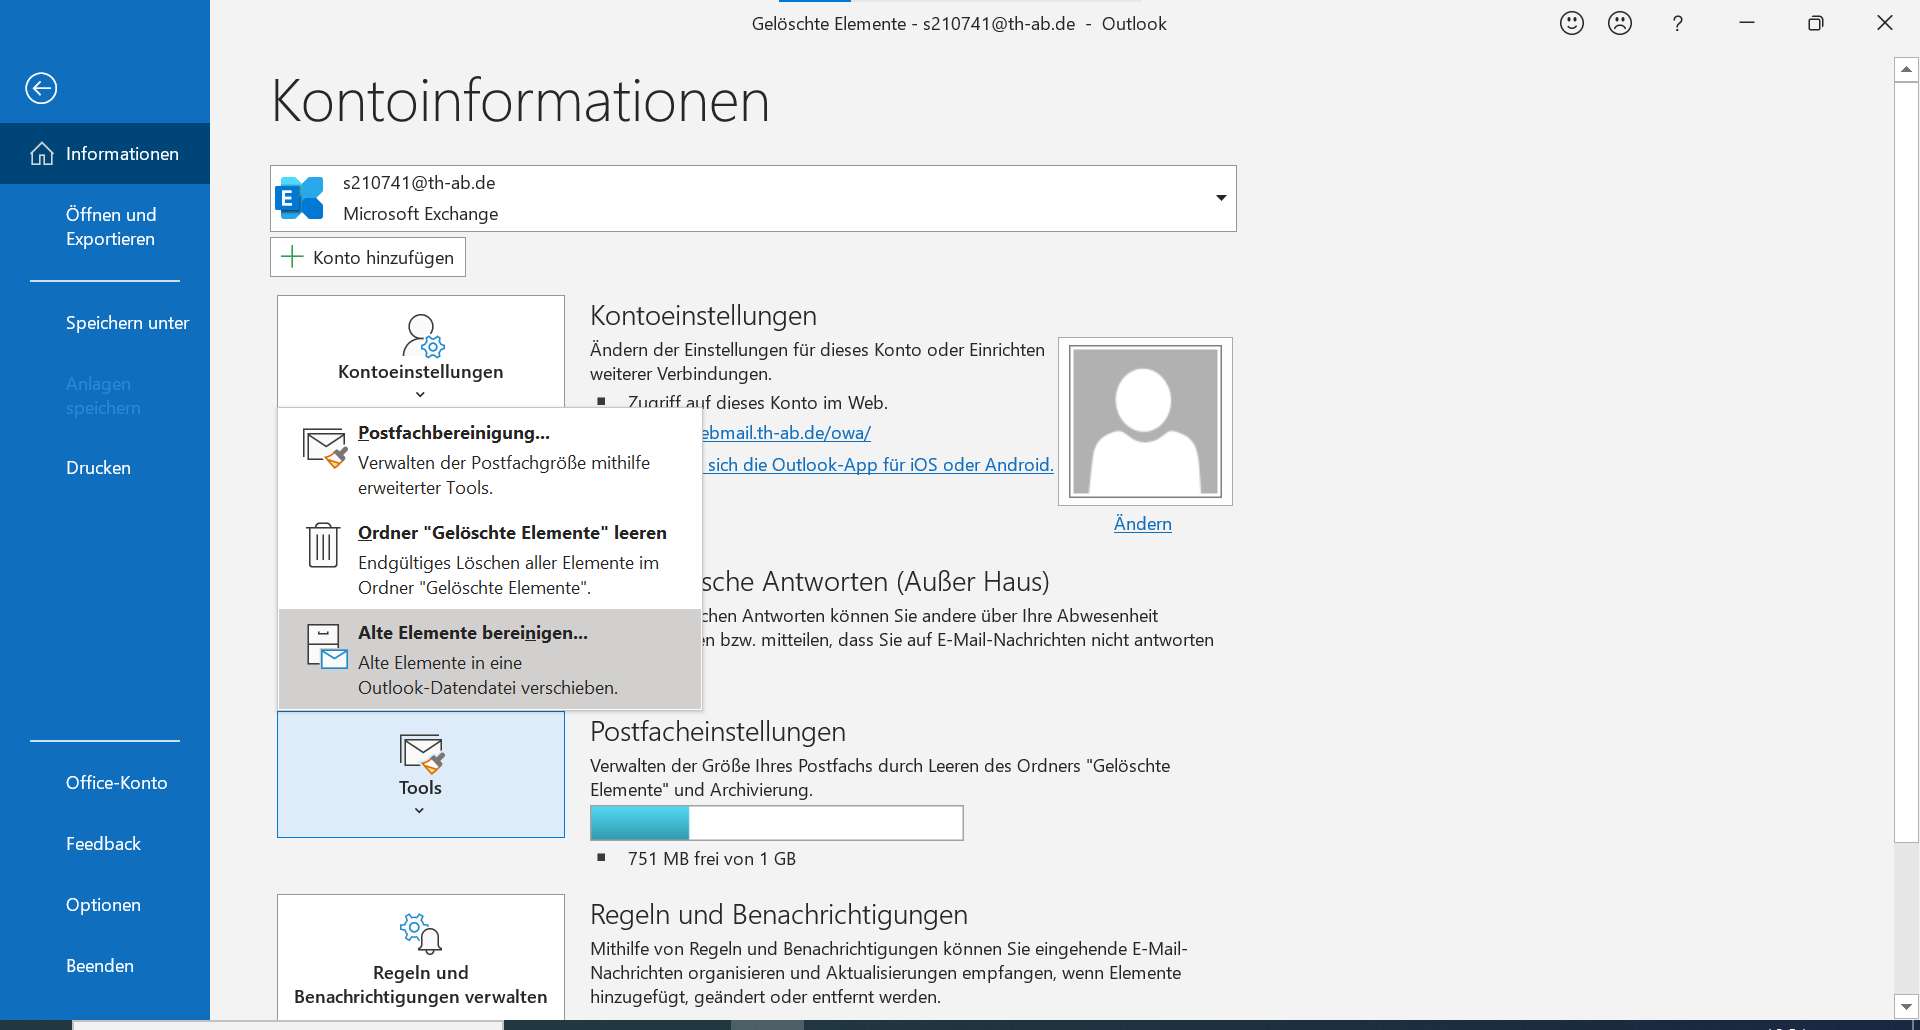Click the Ändern link under profile photo

coord(1142,523)
